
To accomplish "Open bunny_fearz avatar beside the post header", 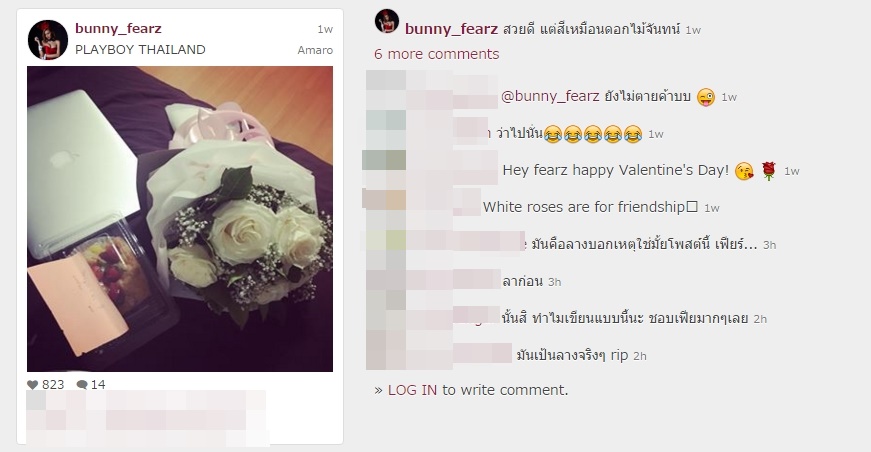I will coord(48,40).
